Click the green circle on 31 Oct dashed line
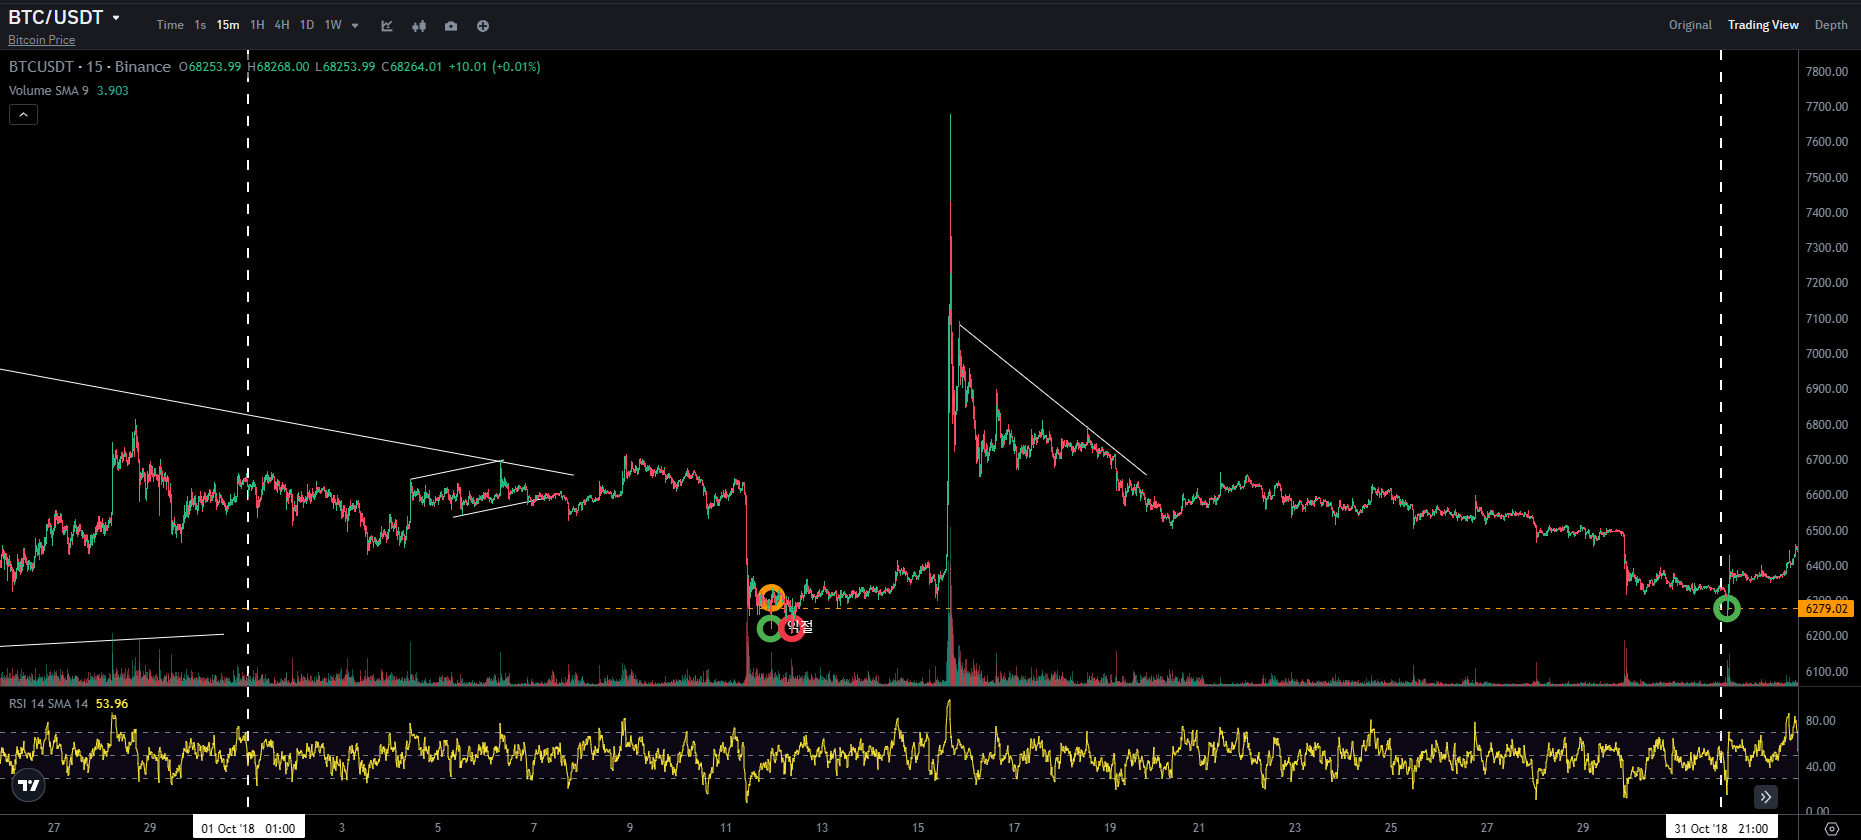The height and width of the screenshot is (840, 1861). point(1727,608)
